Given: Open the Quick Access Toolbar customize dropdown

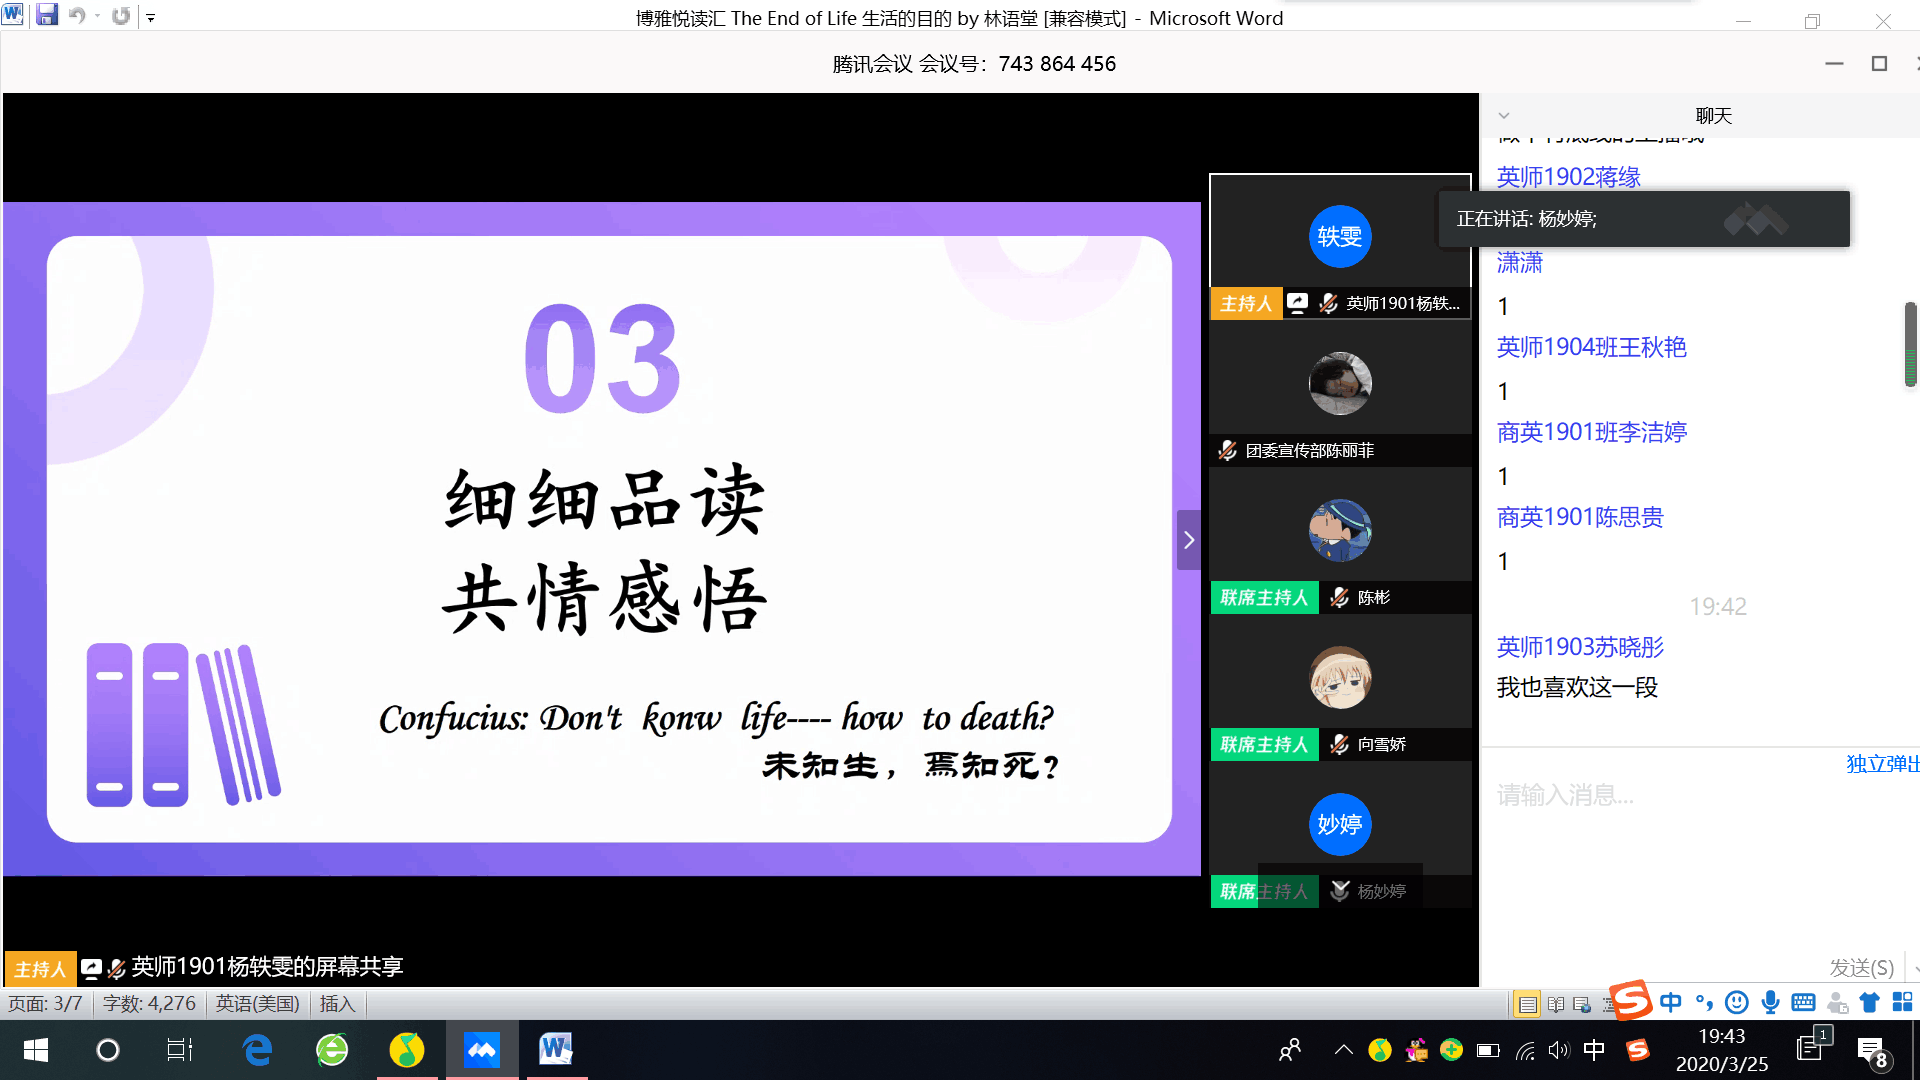Looking at the screenshot, I should (151, 17).
